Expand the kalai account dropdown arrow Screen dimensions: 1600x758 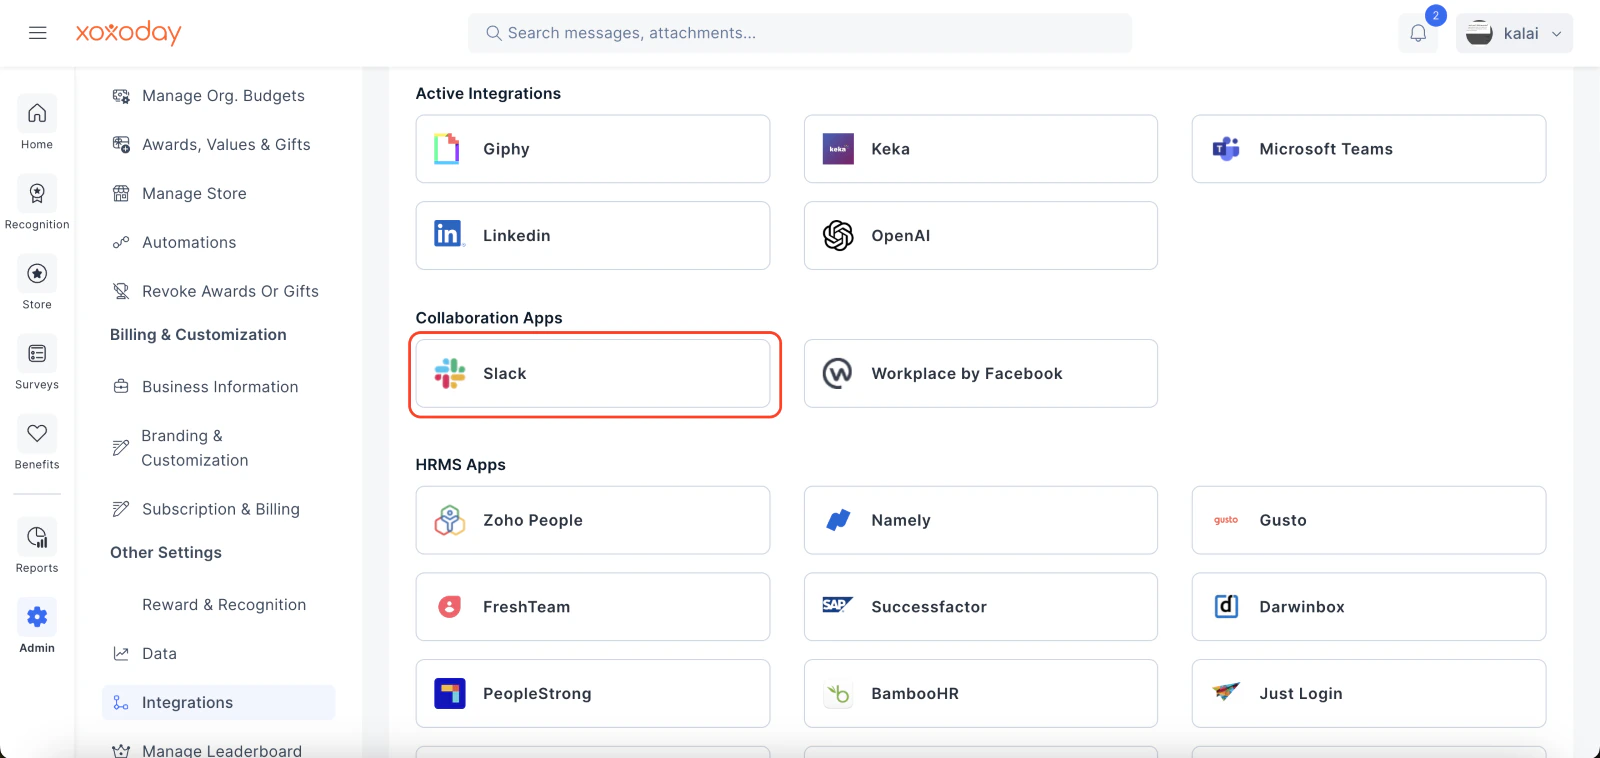point(1556,34)
